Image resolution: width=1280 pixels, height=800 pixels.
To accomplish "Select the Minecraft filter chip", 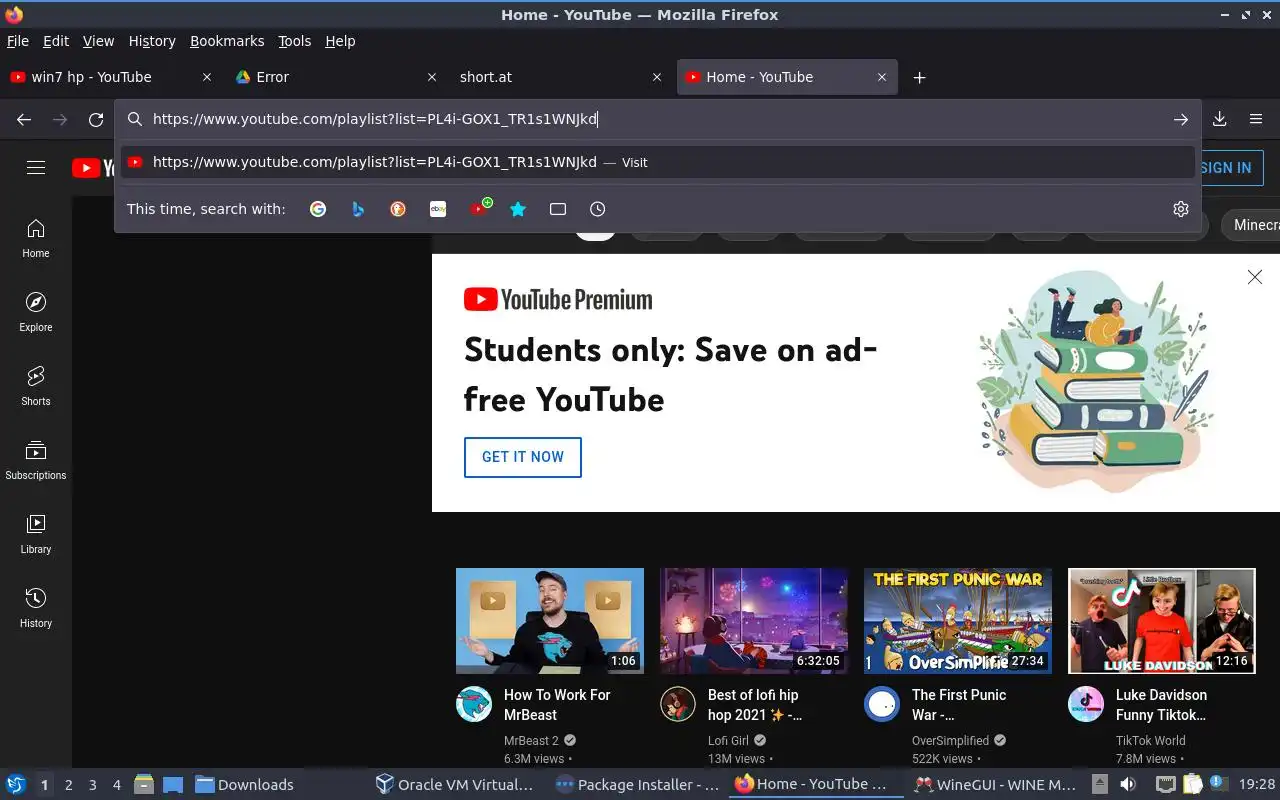I will (1252, 225).
